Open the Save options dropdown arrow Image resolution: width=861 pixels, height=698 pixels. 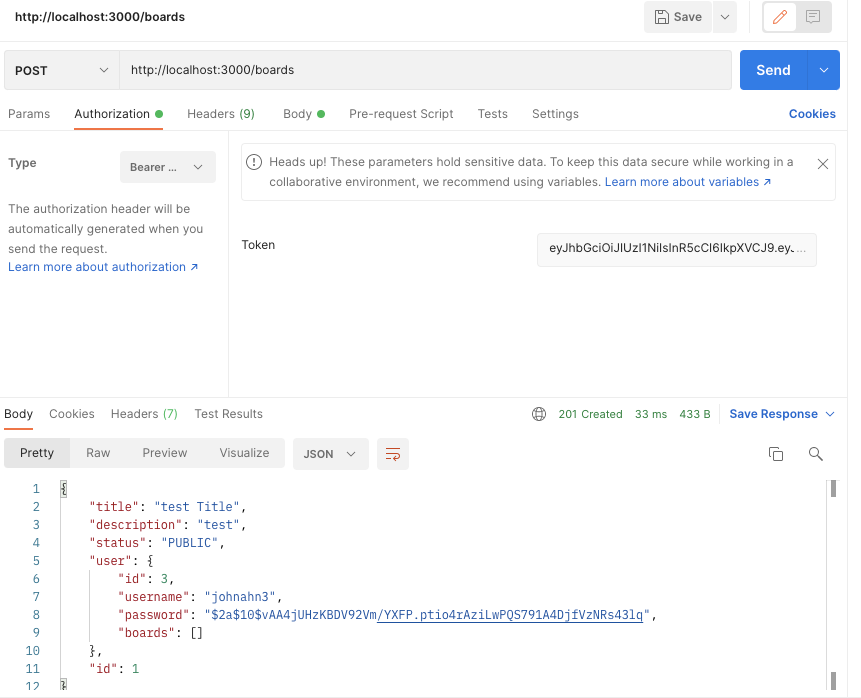click(x=725, y=17)
